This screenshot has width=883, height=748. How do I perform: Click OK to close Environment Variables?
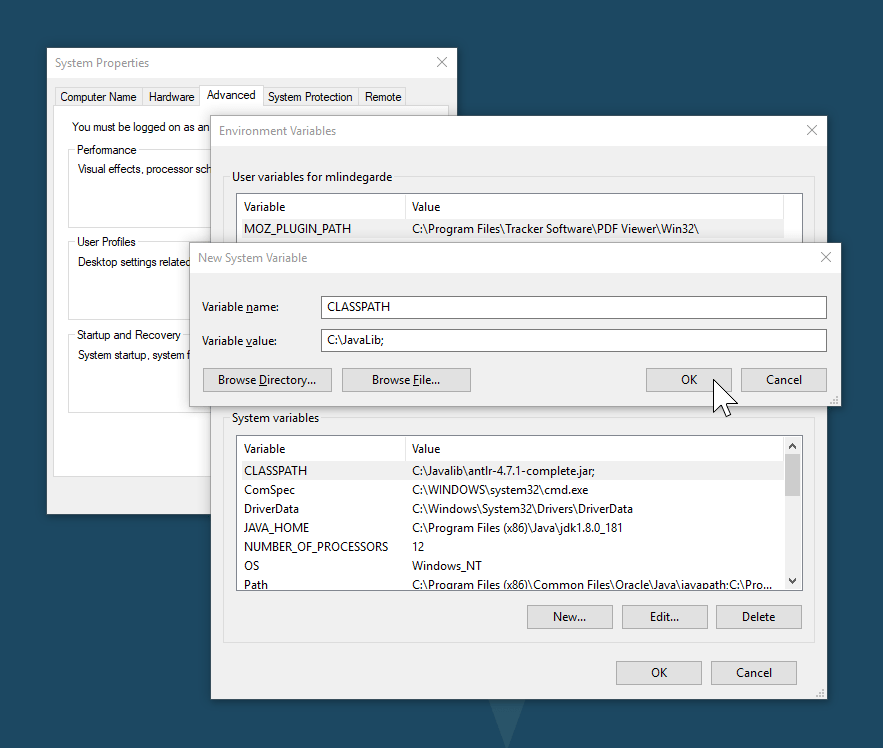click(x=658, y=672)
